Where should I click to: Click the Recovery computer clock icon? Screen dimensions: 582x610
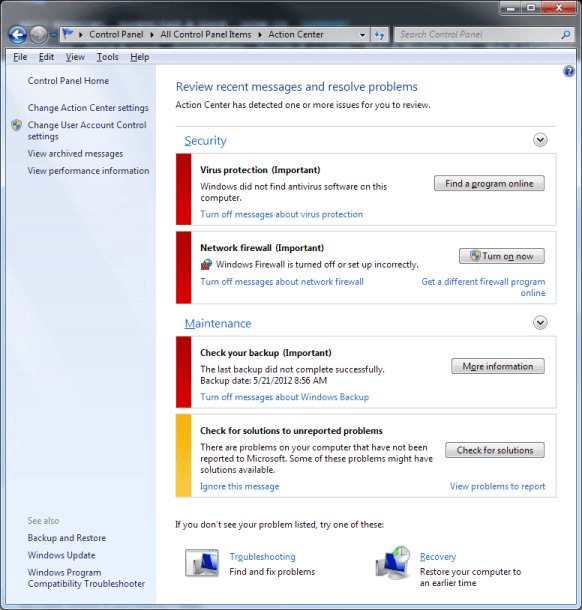393,562
